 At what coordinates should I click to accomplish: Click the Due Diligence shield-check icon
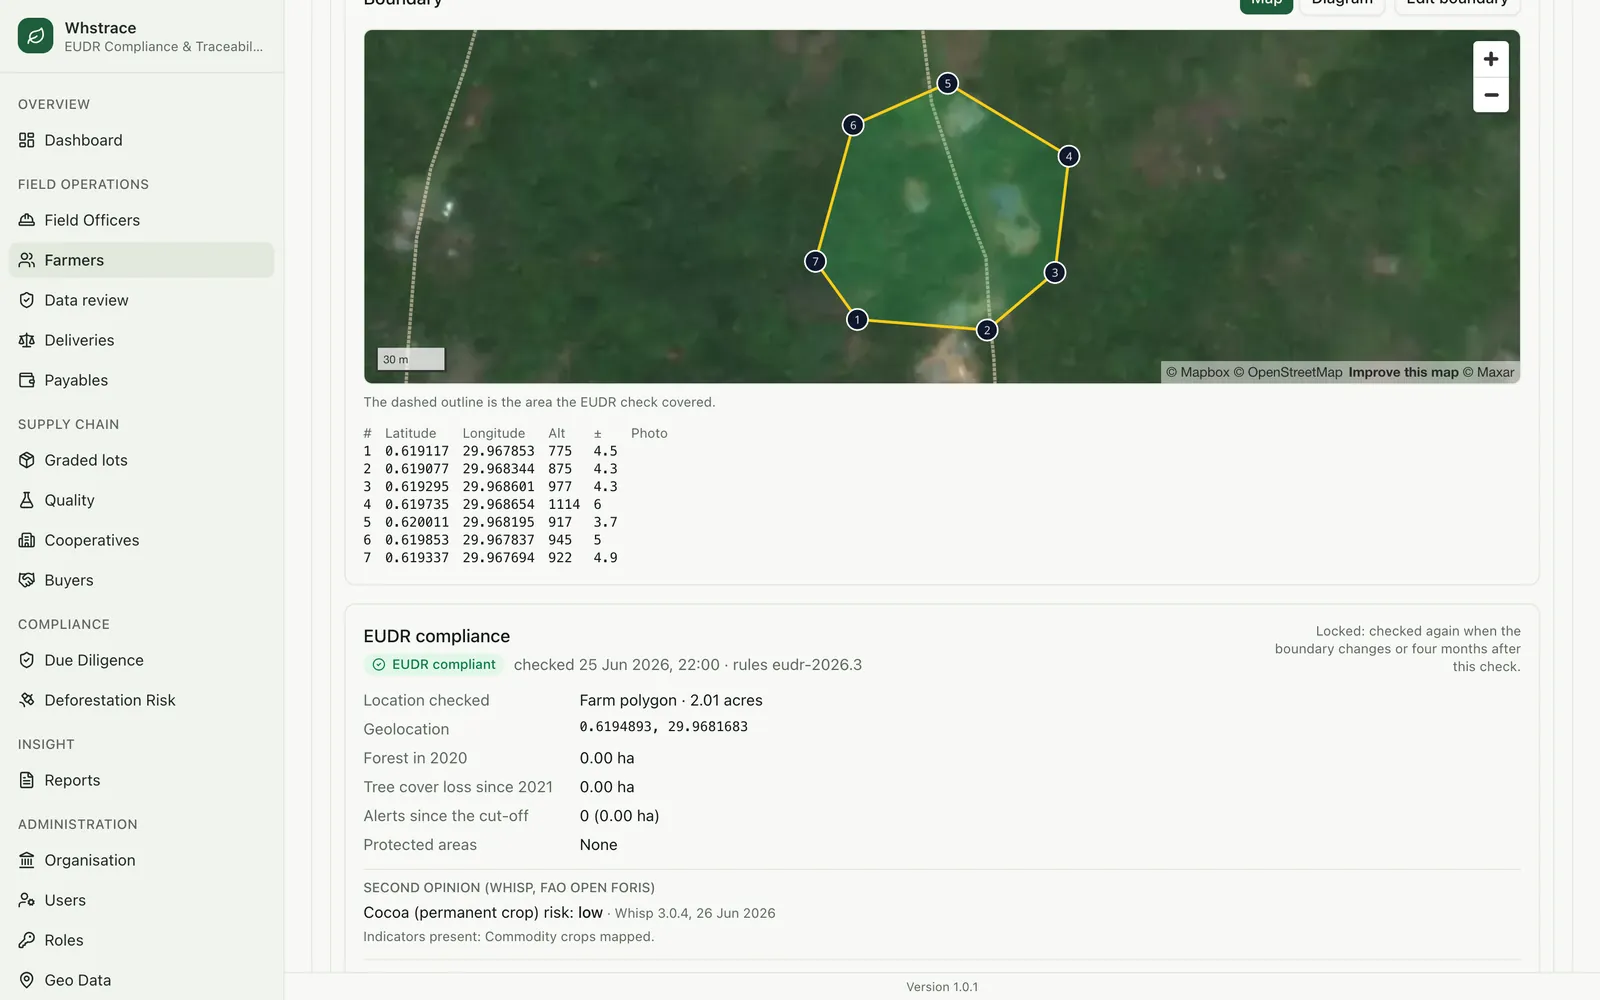click(x=27, y=660)
